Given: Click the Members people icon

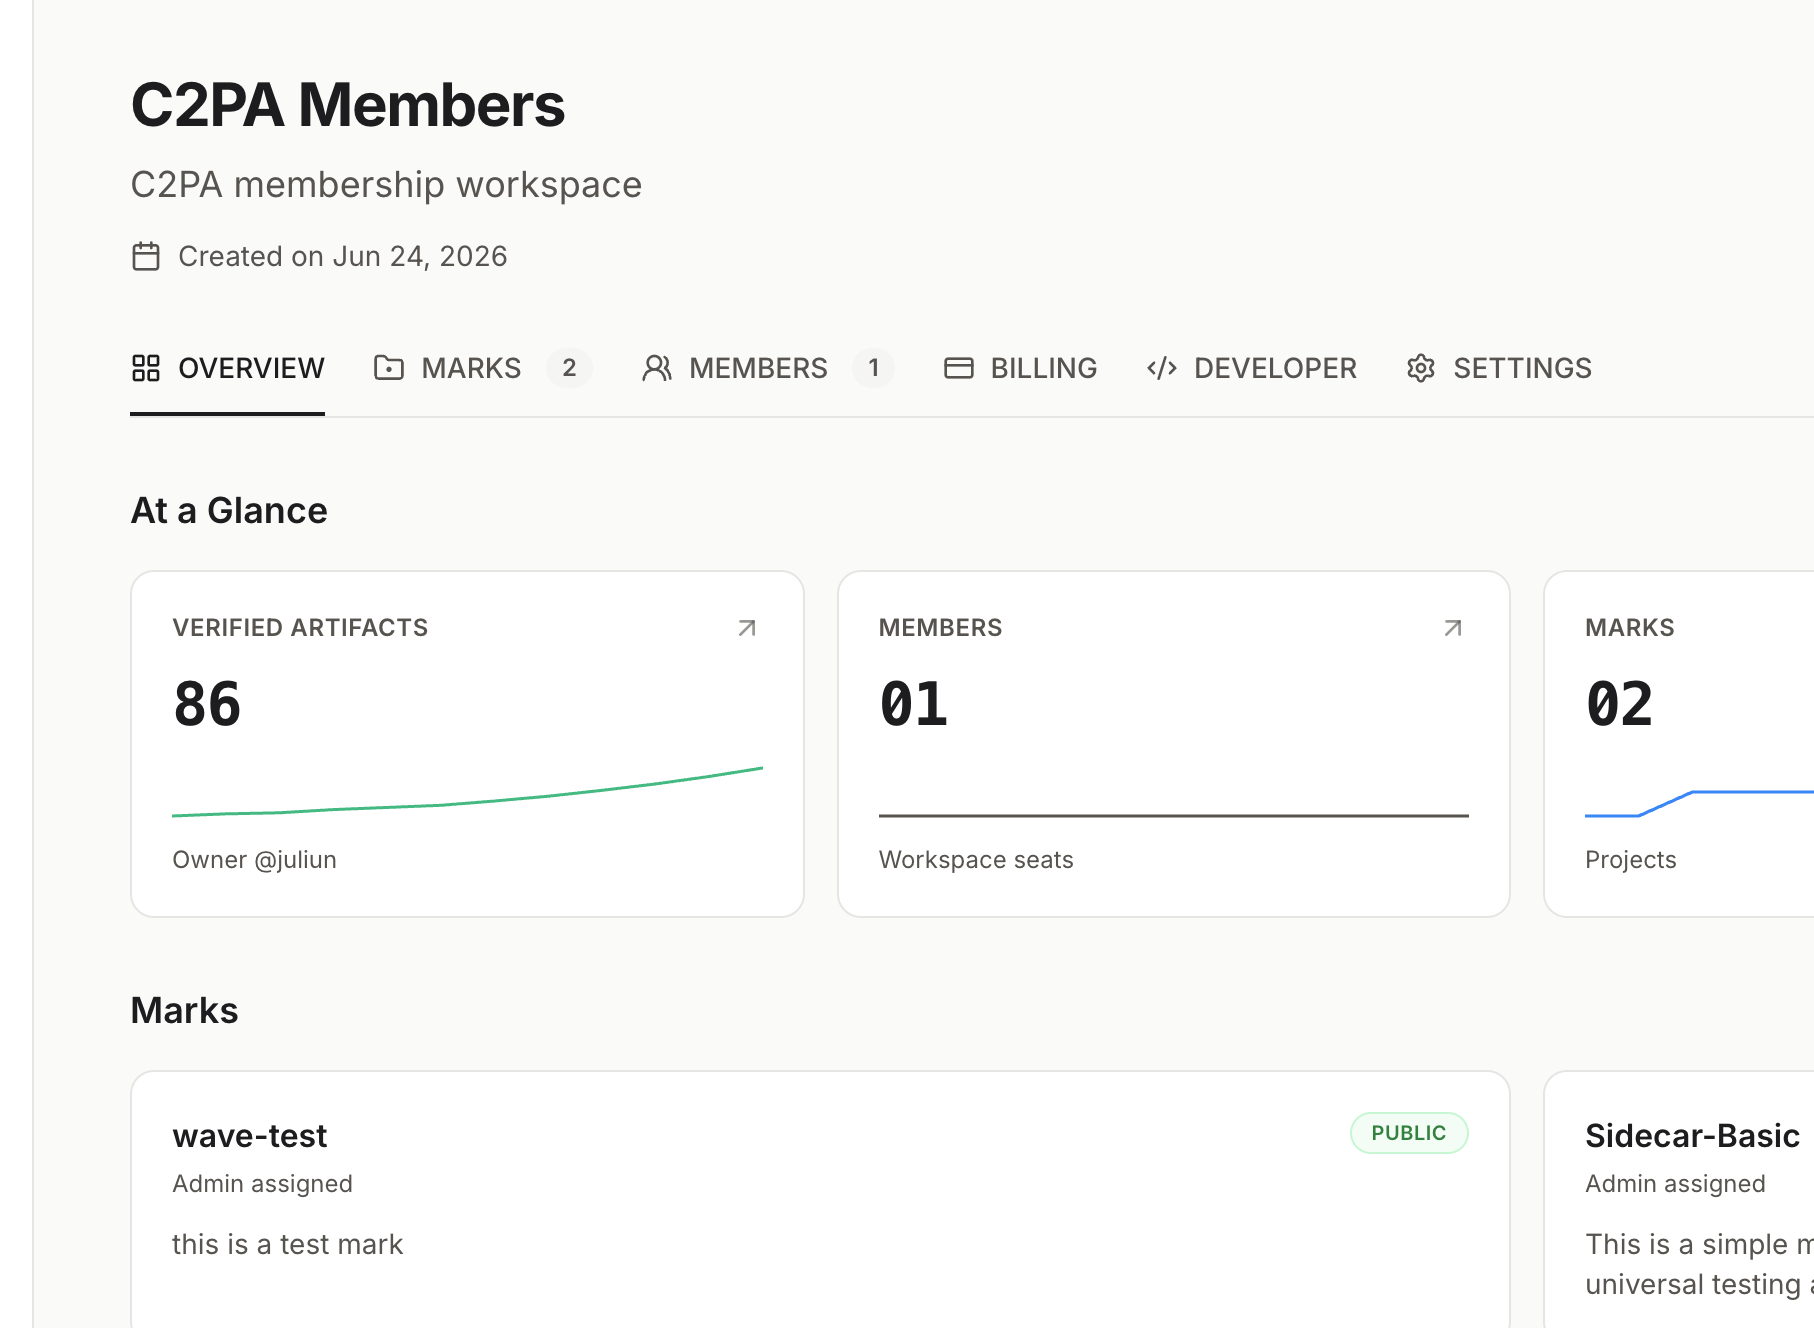Looking at the screenshot, I should click(x=657, y=368).
